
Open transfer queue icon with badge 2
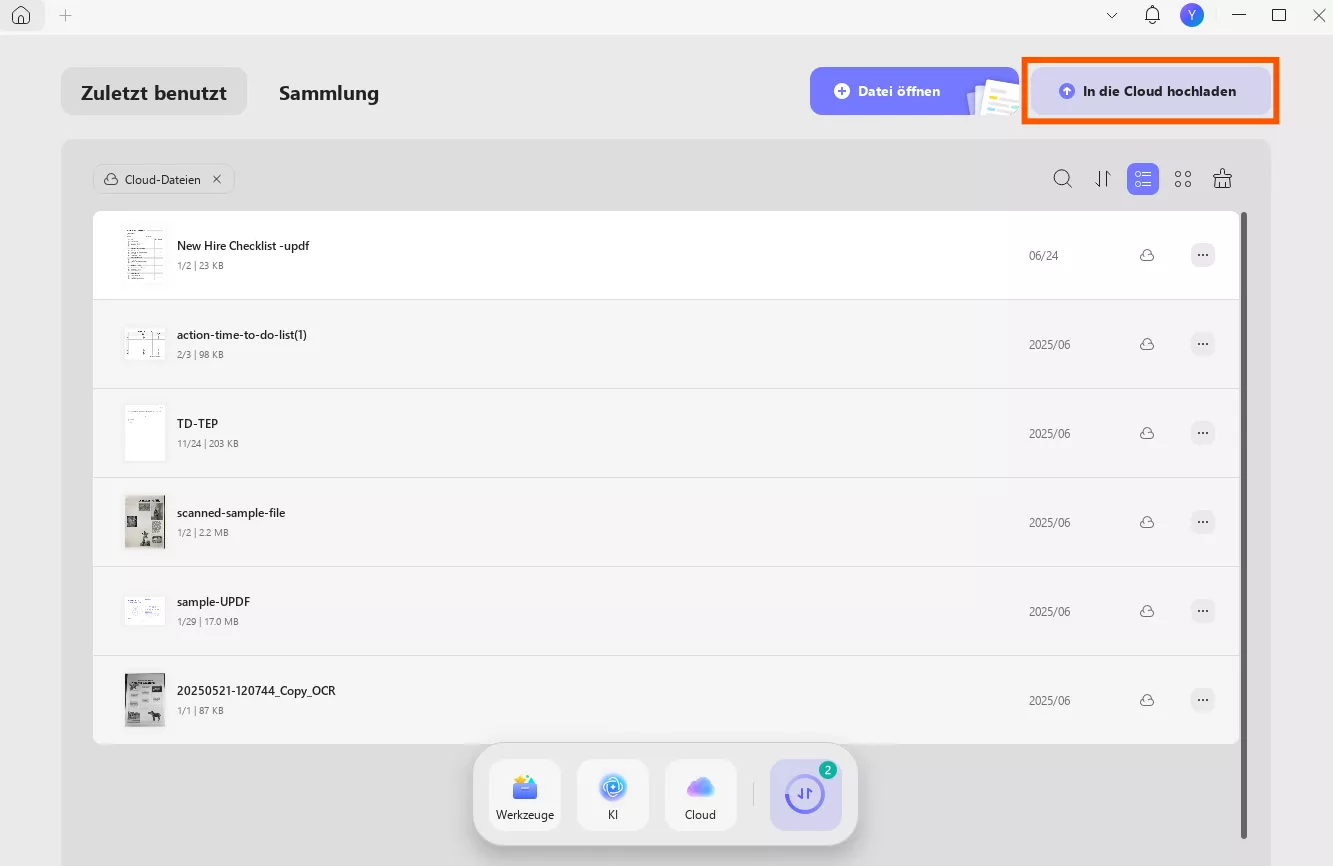[x=806, y=795]
